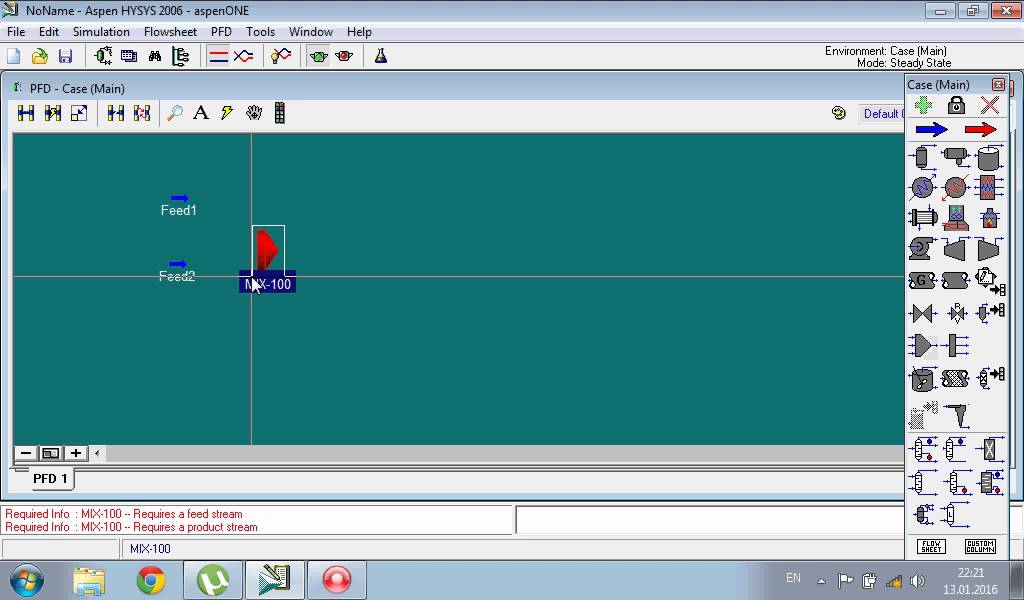The height and width of the screenshot is (600, 1024).
Task: Open the Simulation menu
Action: pos(101,32)
